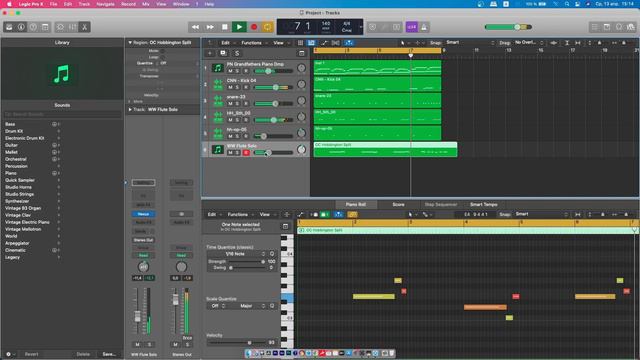Open Time Quantize 1/16 Note dropdown
This screenshot has height=360, width=640.
point(237,254)
